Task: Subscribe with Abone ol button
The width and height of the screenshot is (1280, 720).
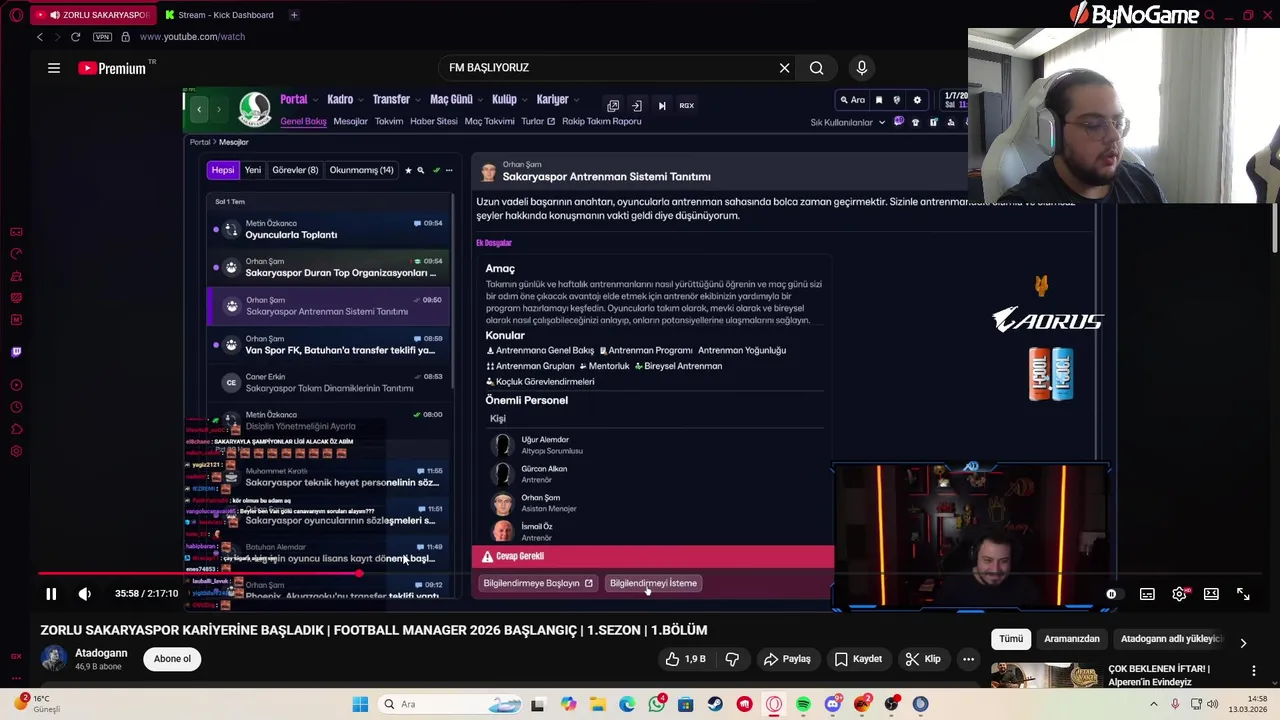Action: pyautogui.click(x=172, y=659)
